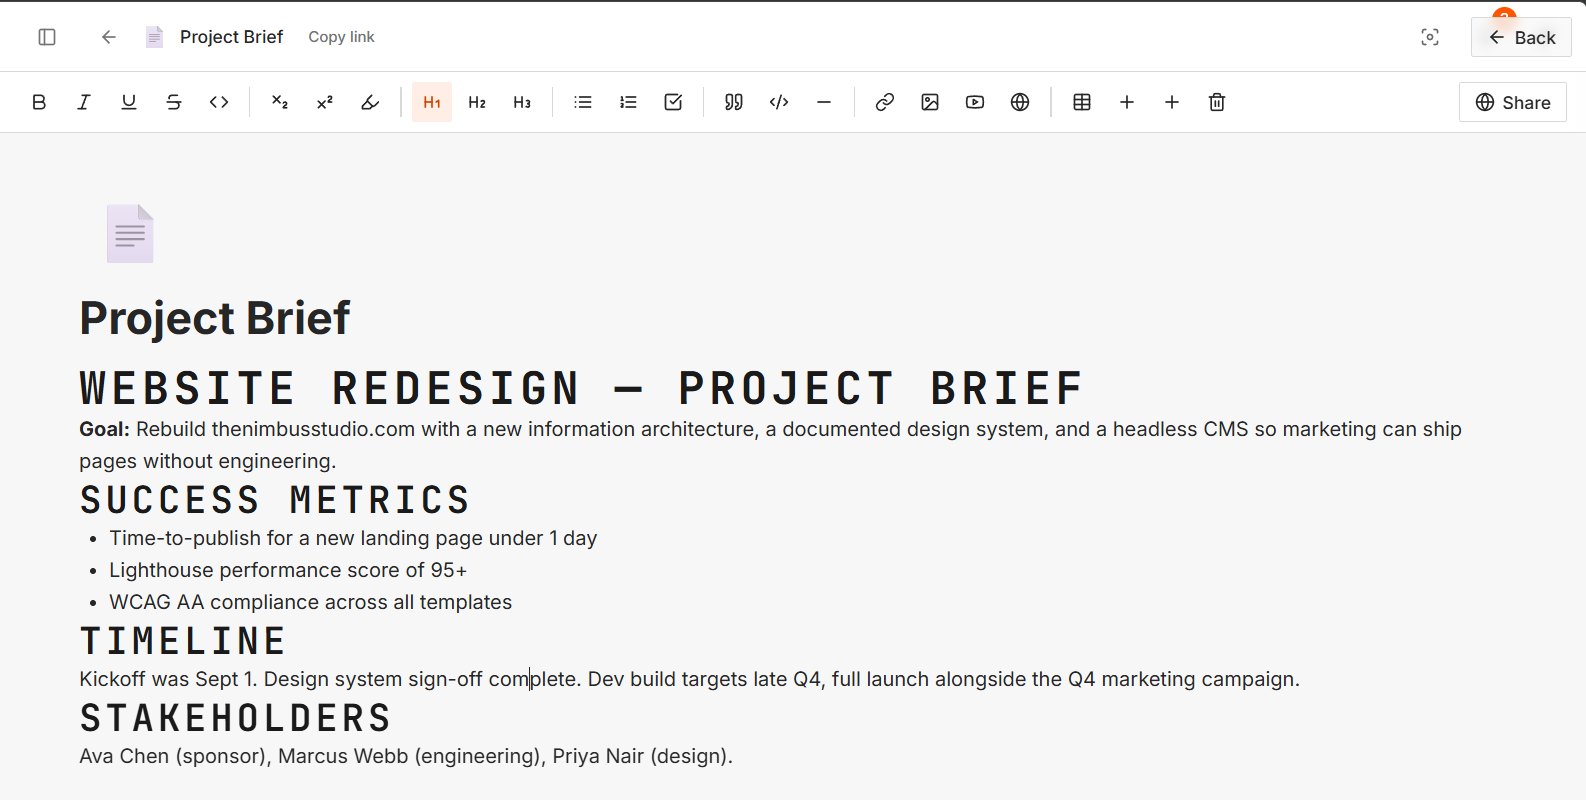
Task: Apply inline code formatting
Action: (219, 102)
